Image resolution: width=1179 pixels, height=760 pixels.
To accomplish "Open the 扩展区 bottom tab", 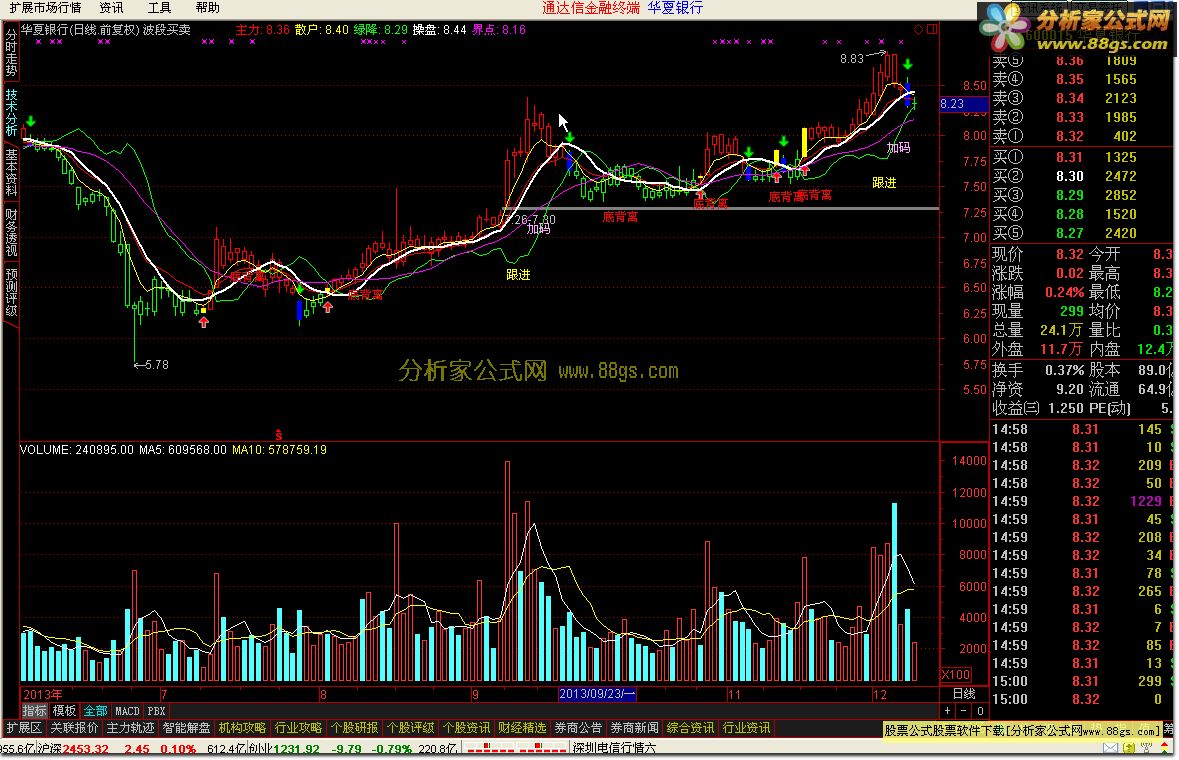I will pyautogui.click(x=24, y=728).
